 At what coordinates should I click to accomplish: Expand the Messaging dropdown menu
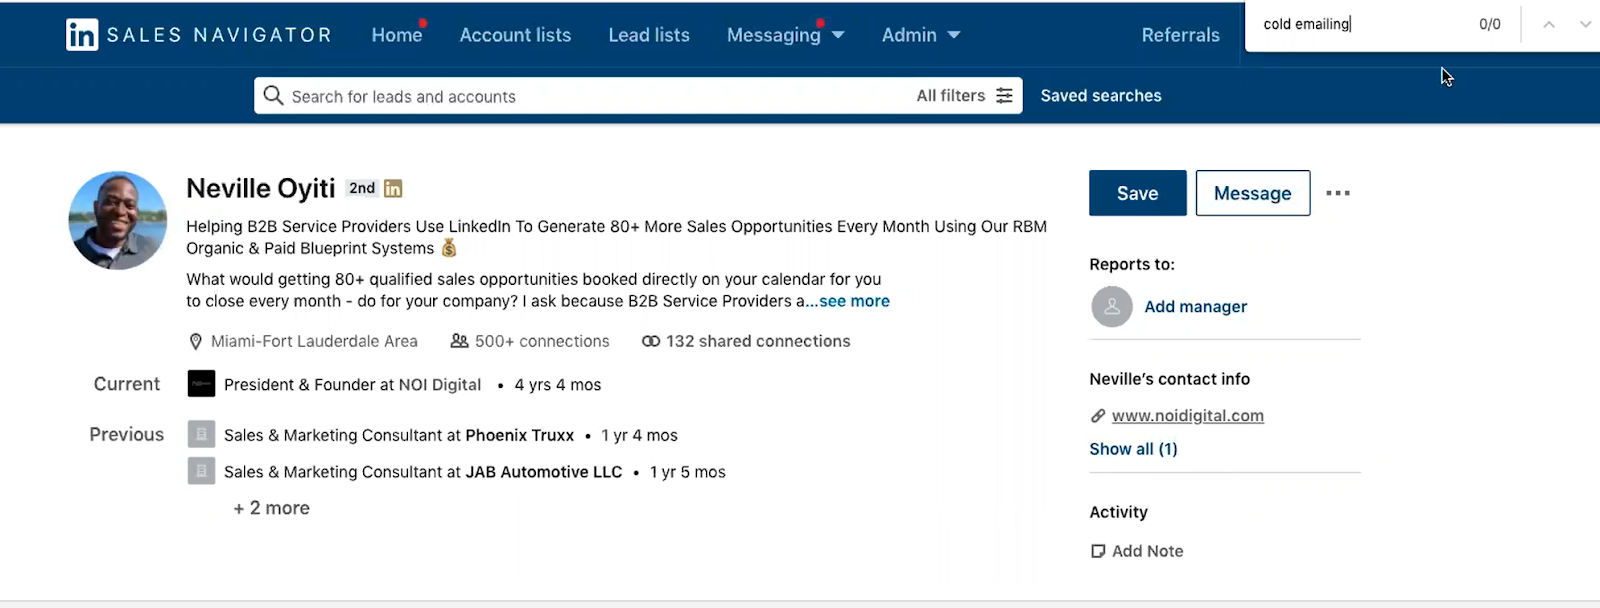(x=786, y=35)
